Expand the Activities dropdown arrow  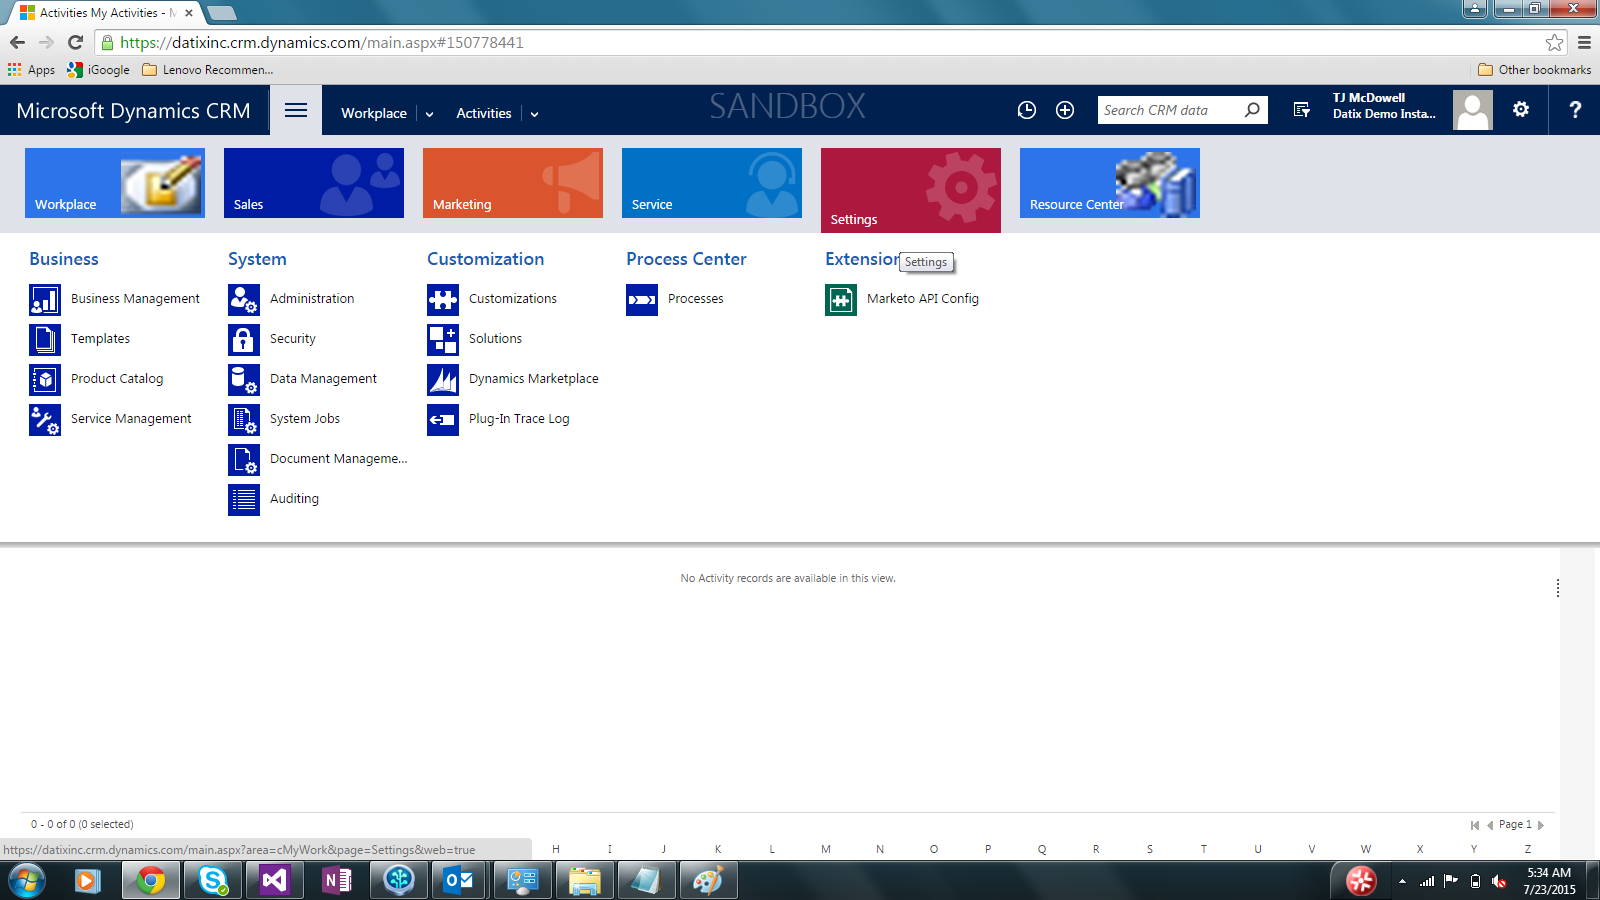coord(535,114)
